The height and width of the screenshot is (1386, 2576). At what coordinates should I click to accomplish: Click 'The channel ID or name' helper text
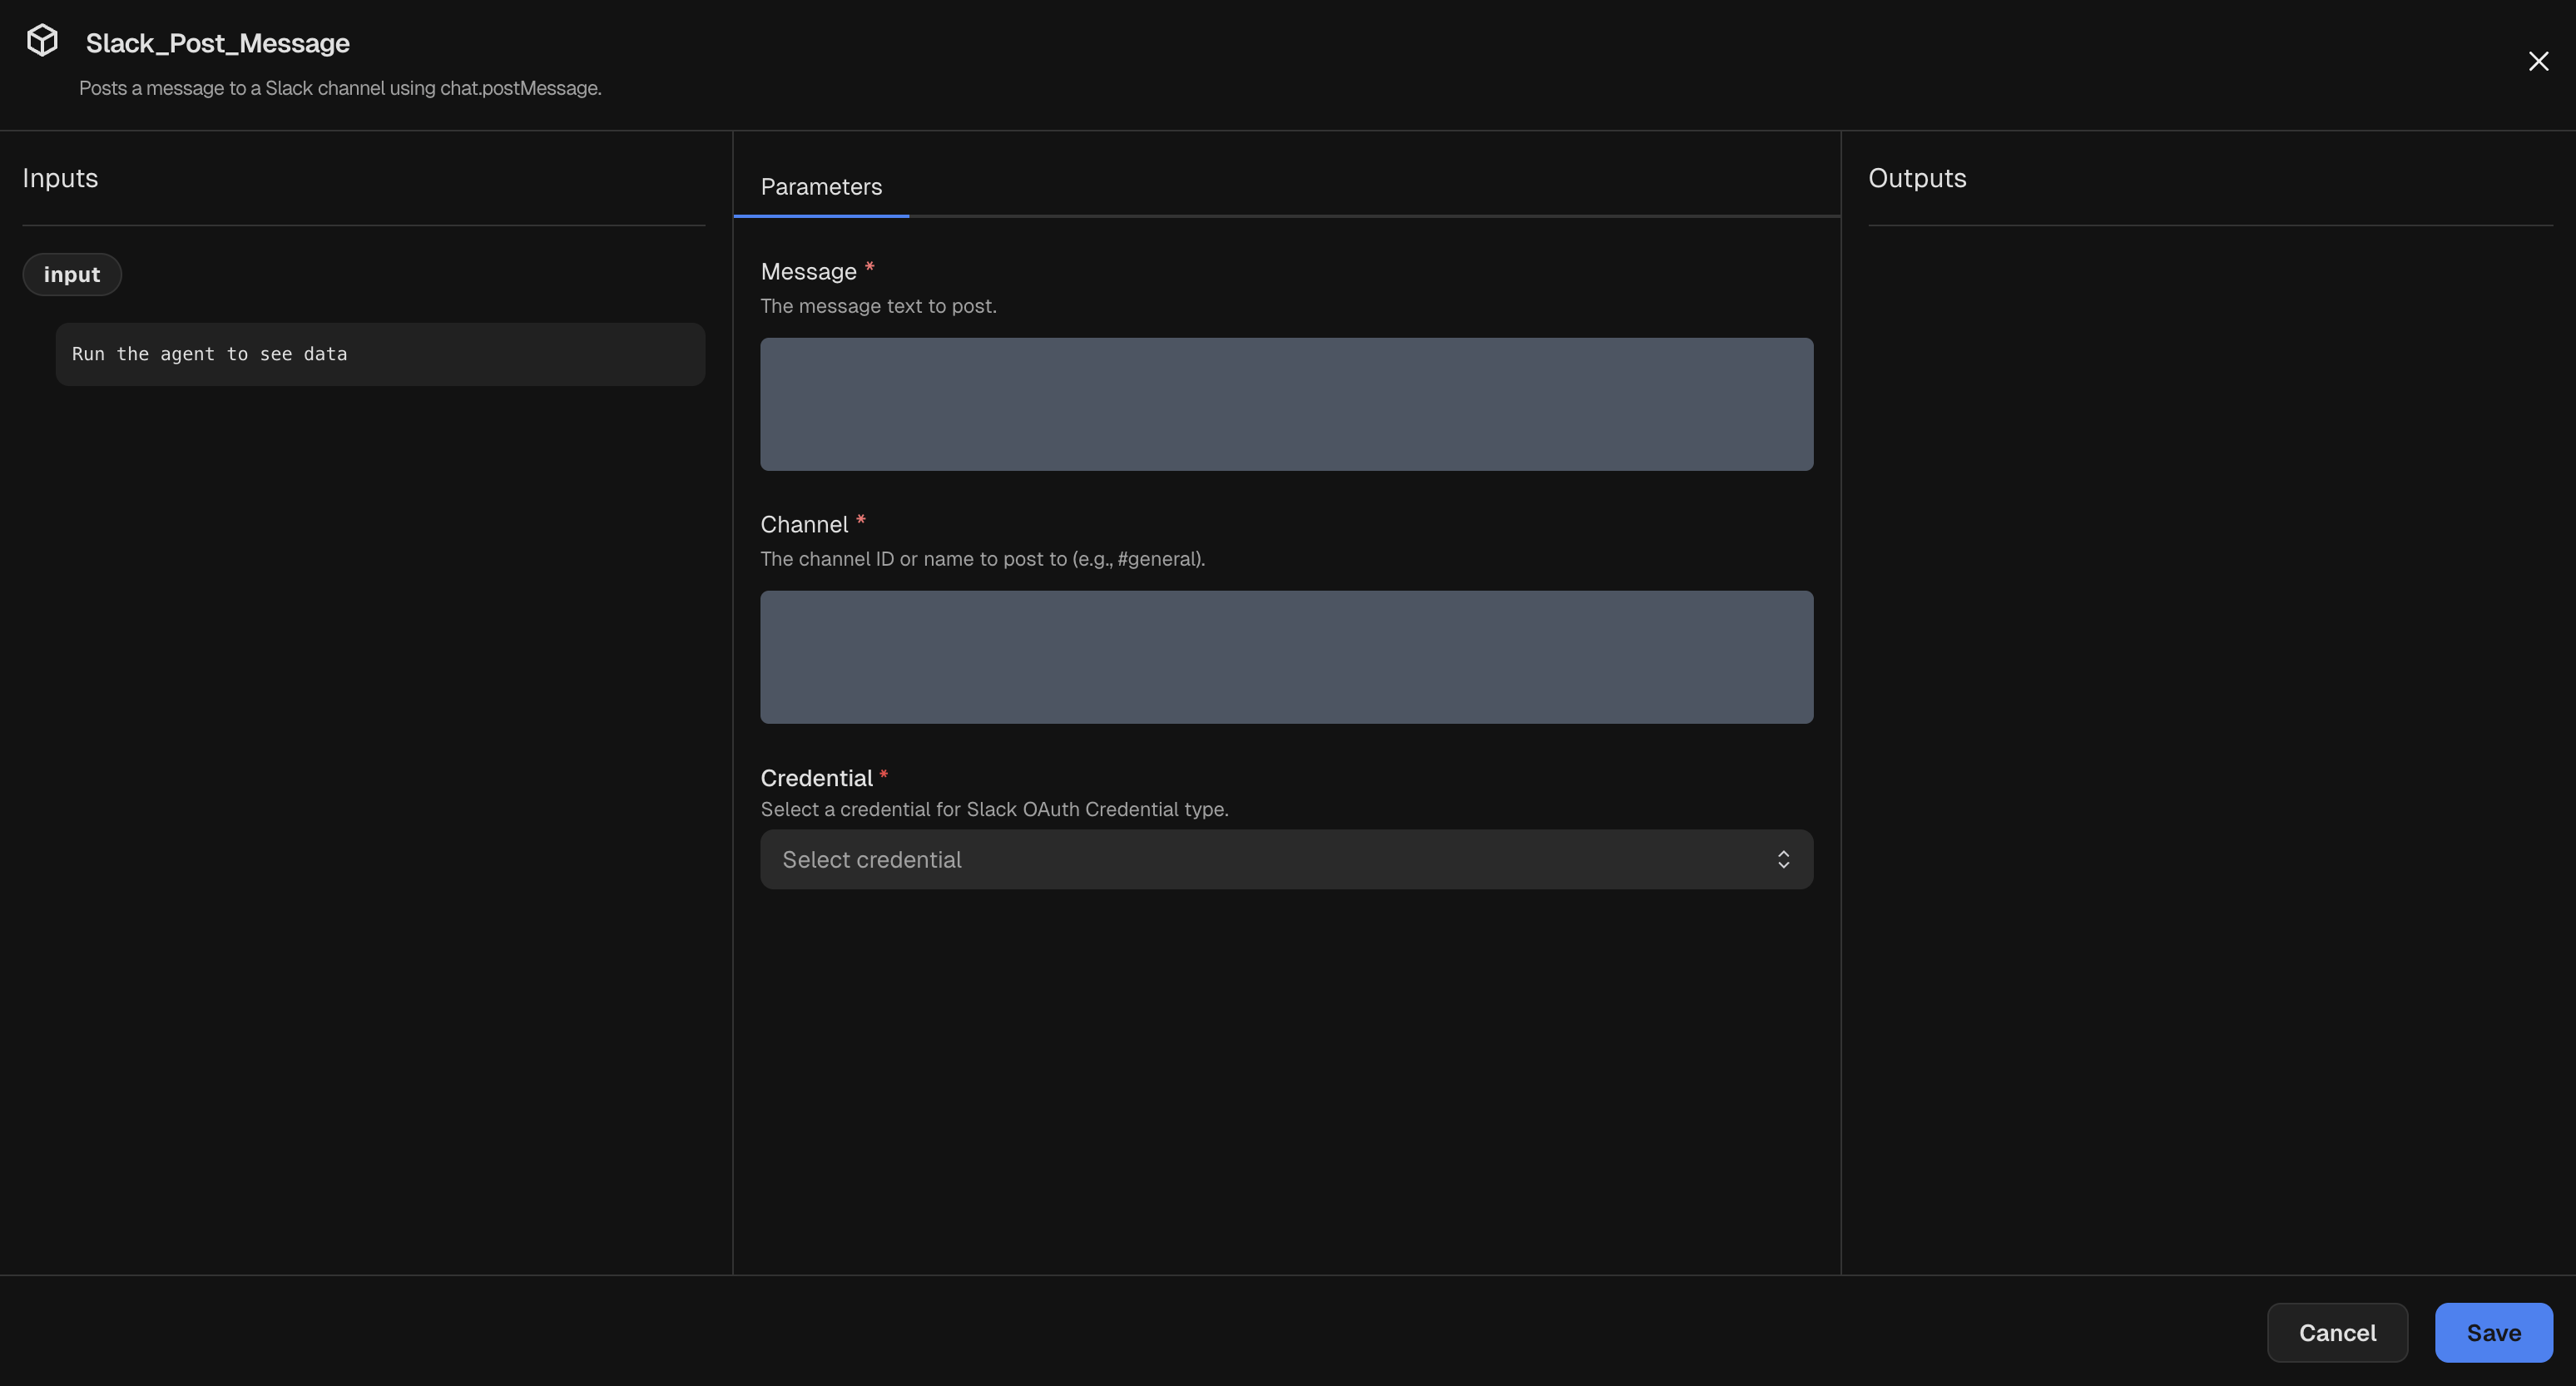[982, 559]
